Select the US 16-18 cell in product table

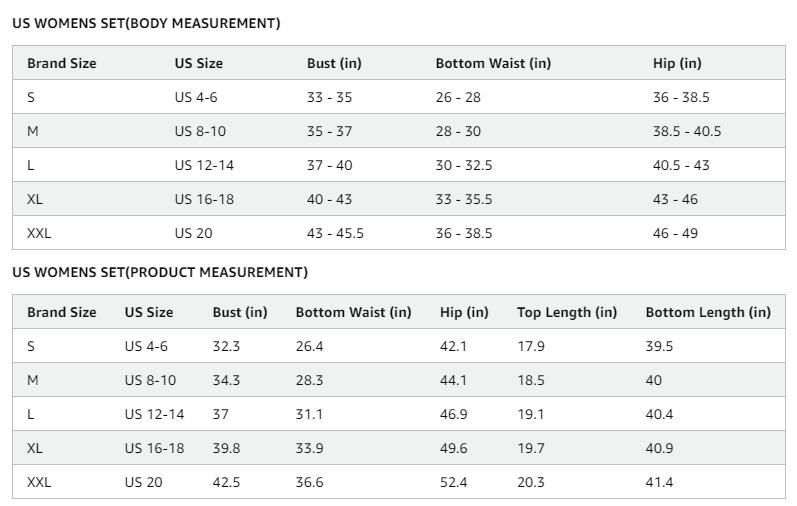tap(155, 449)
